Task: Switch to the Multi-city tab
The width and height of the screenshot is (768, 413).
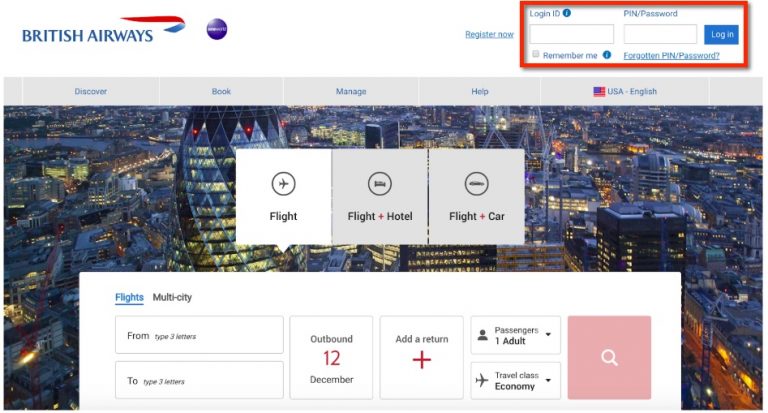Action: tap(172, 297)
